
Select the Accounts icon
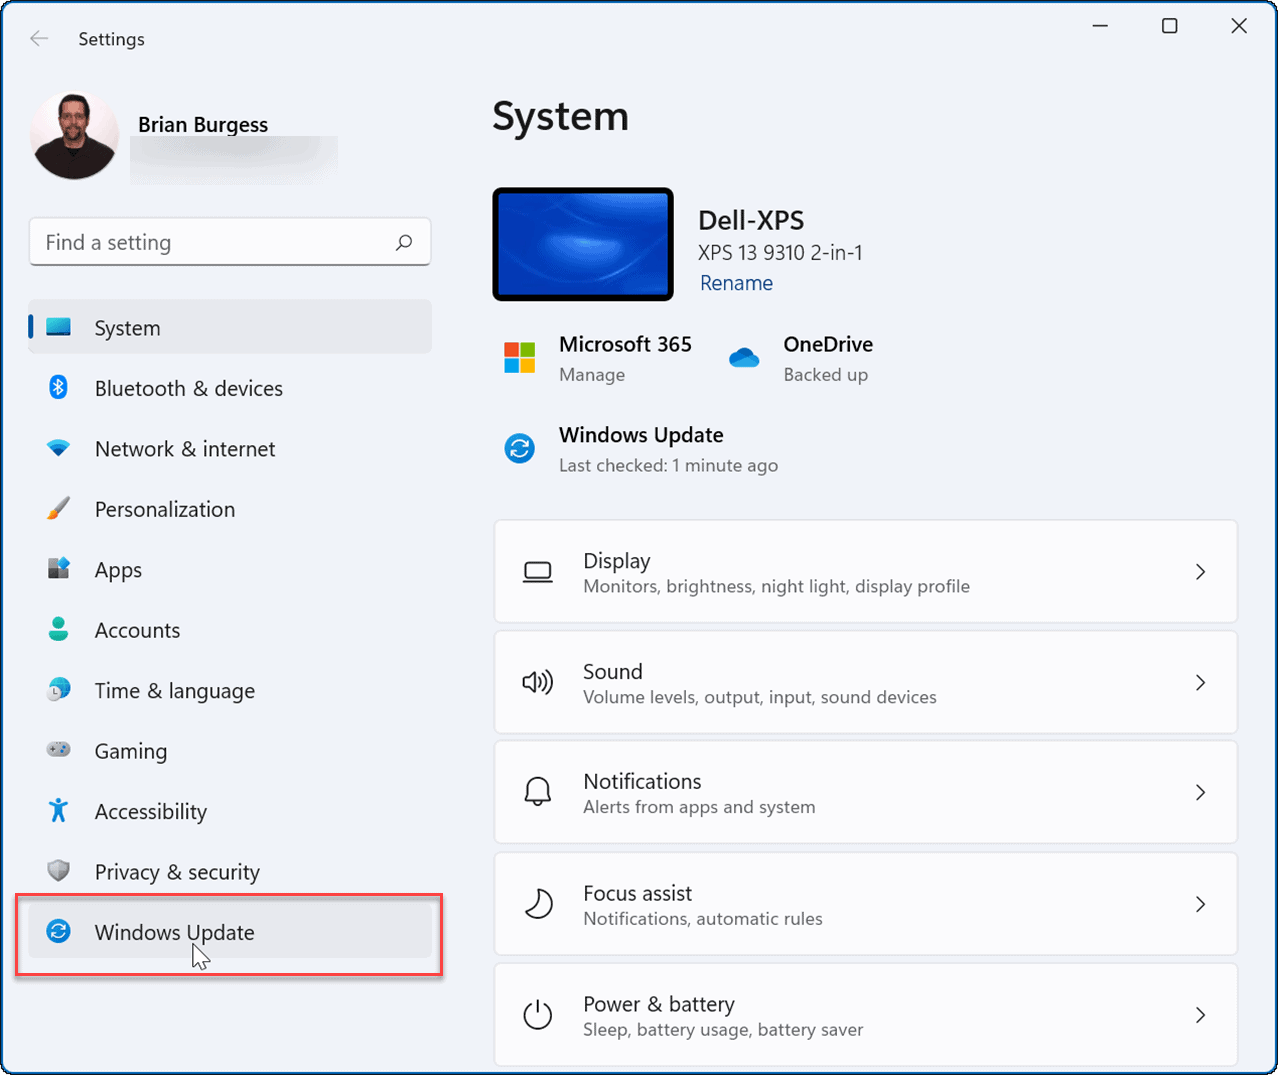pos(58,630)
